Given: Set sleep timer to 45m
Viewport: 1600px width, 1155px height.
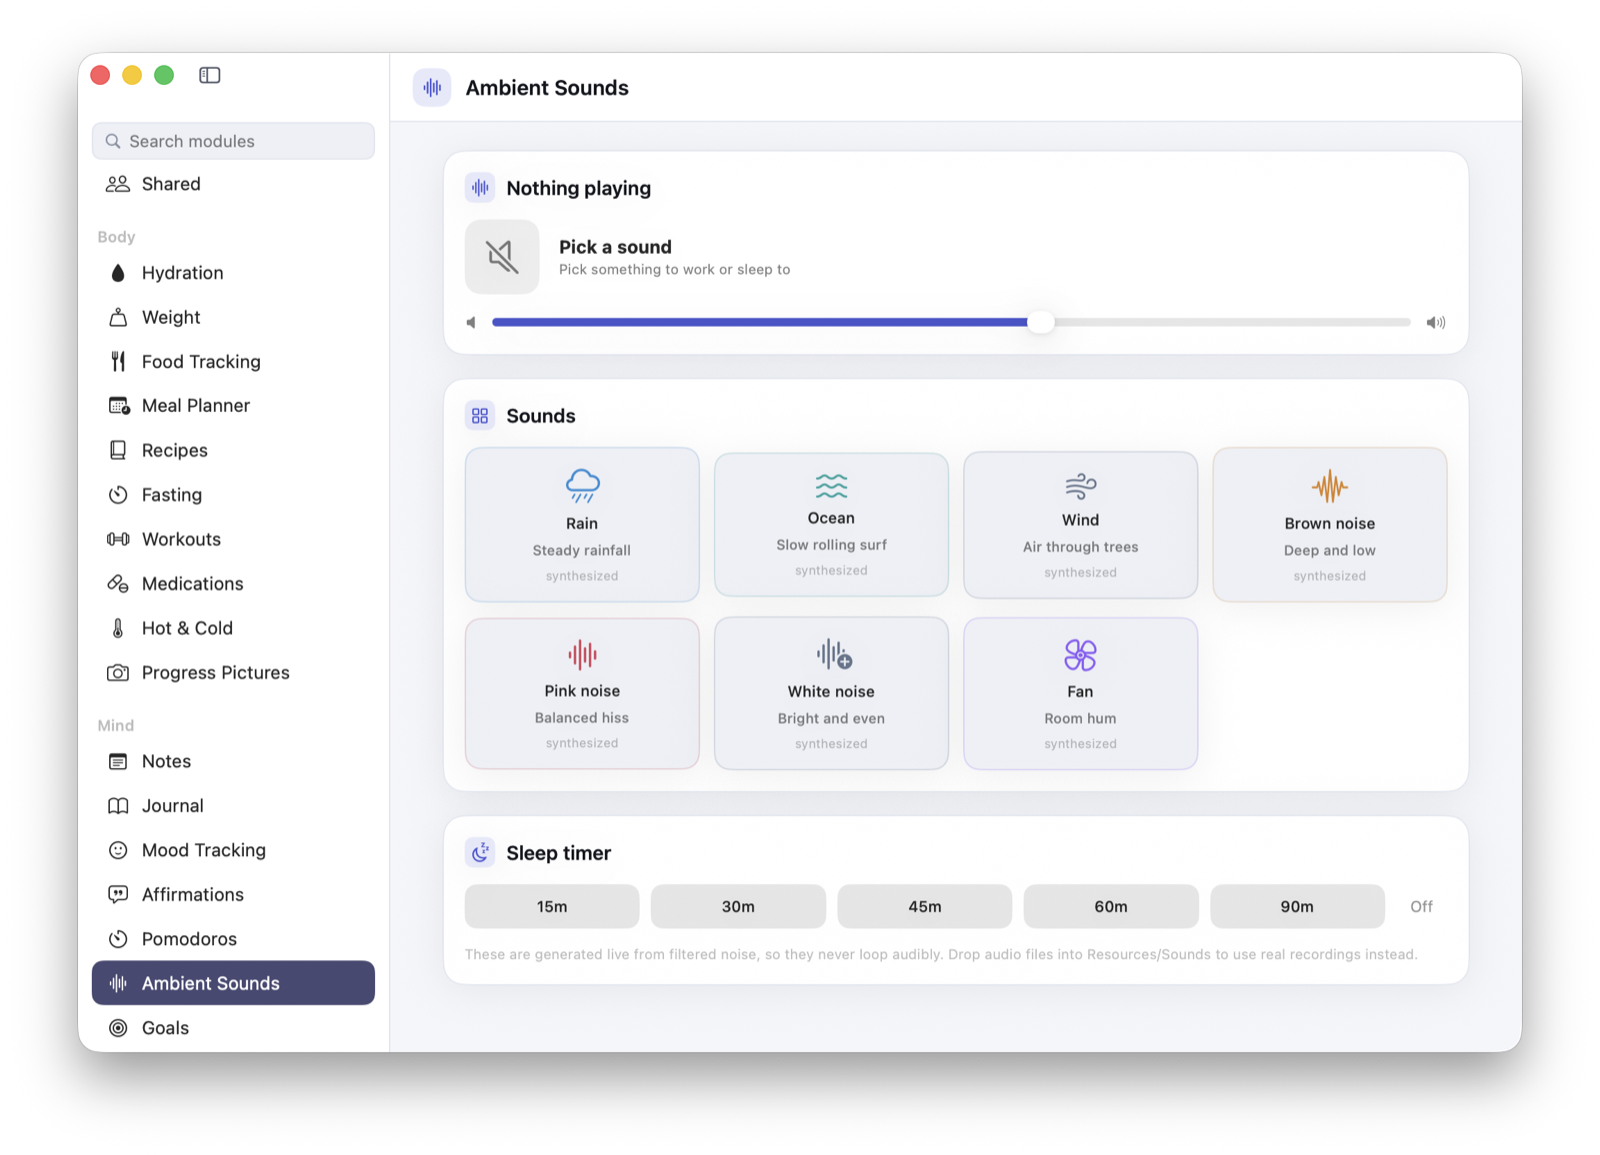Looking at the screenshot, I should click(x=925, y=906).
